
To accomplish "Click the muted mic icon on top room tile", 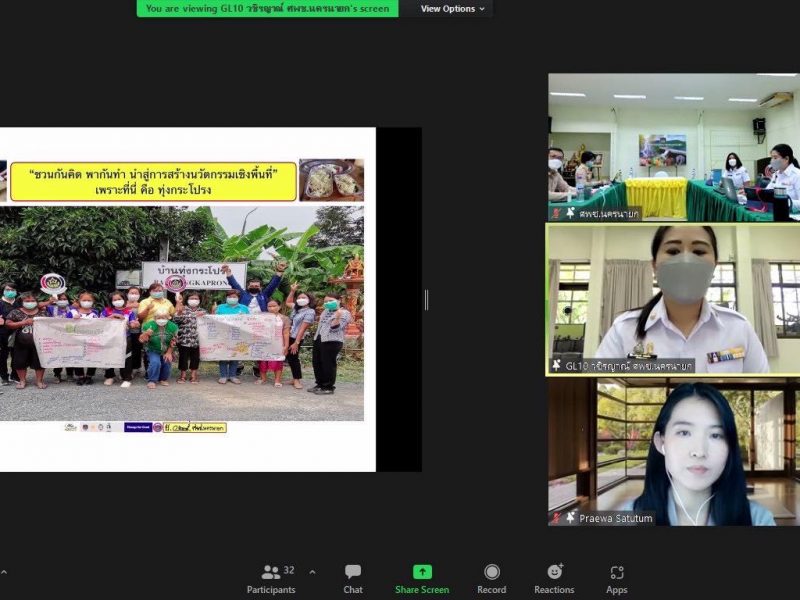I will (x=556, y=213).
